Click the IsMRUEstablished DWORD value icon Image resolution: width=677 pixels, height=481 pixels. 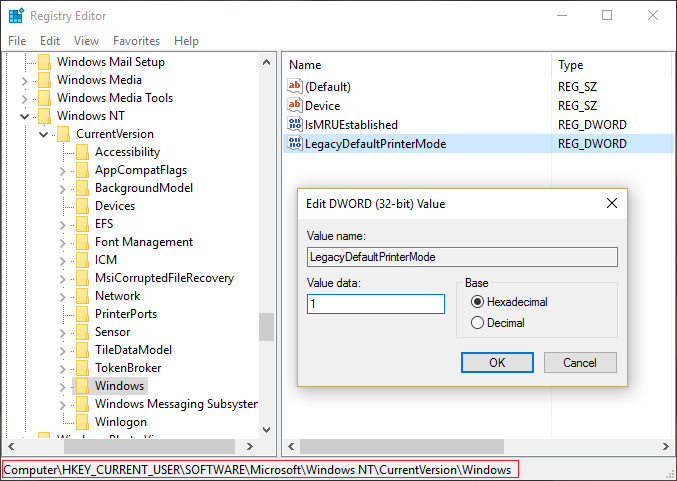pos(295,125)
